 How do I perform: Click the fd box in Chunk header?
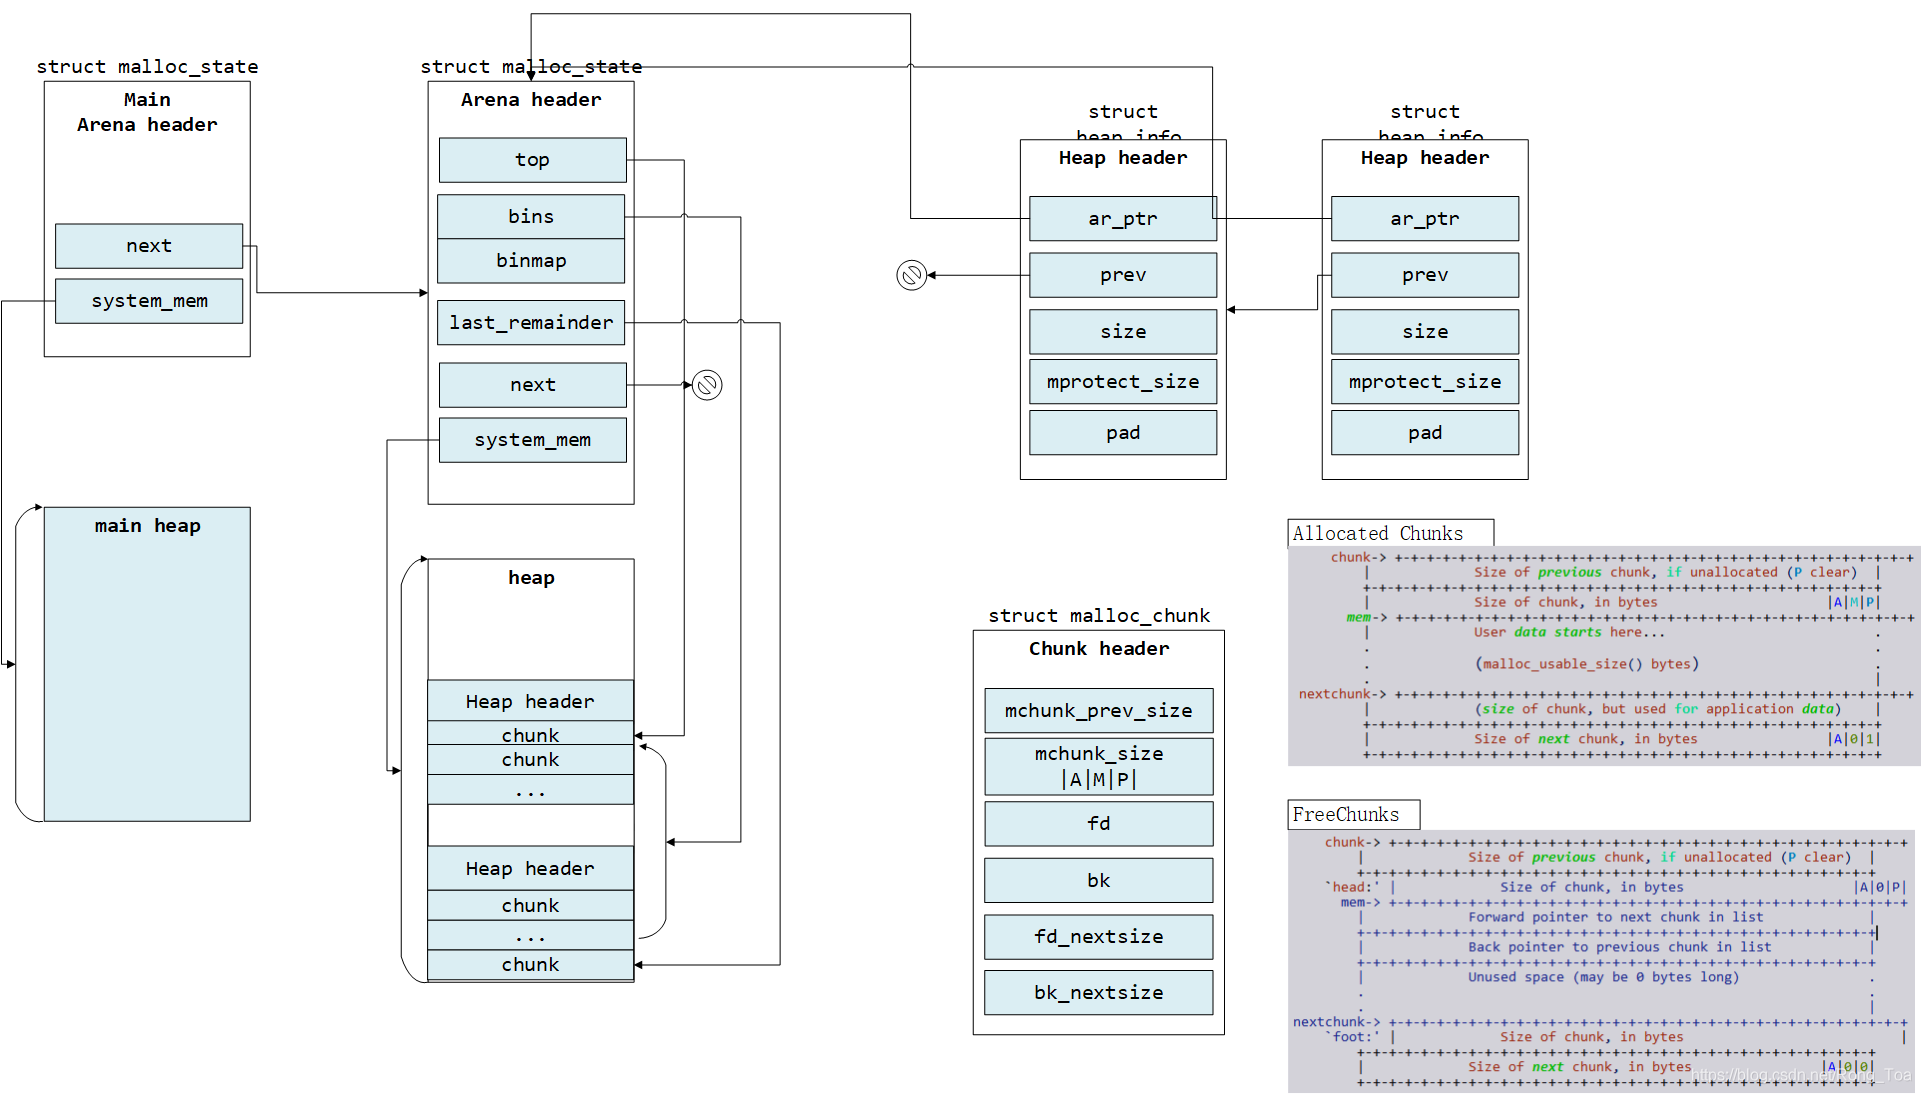coord(1098,824)
